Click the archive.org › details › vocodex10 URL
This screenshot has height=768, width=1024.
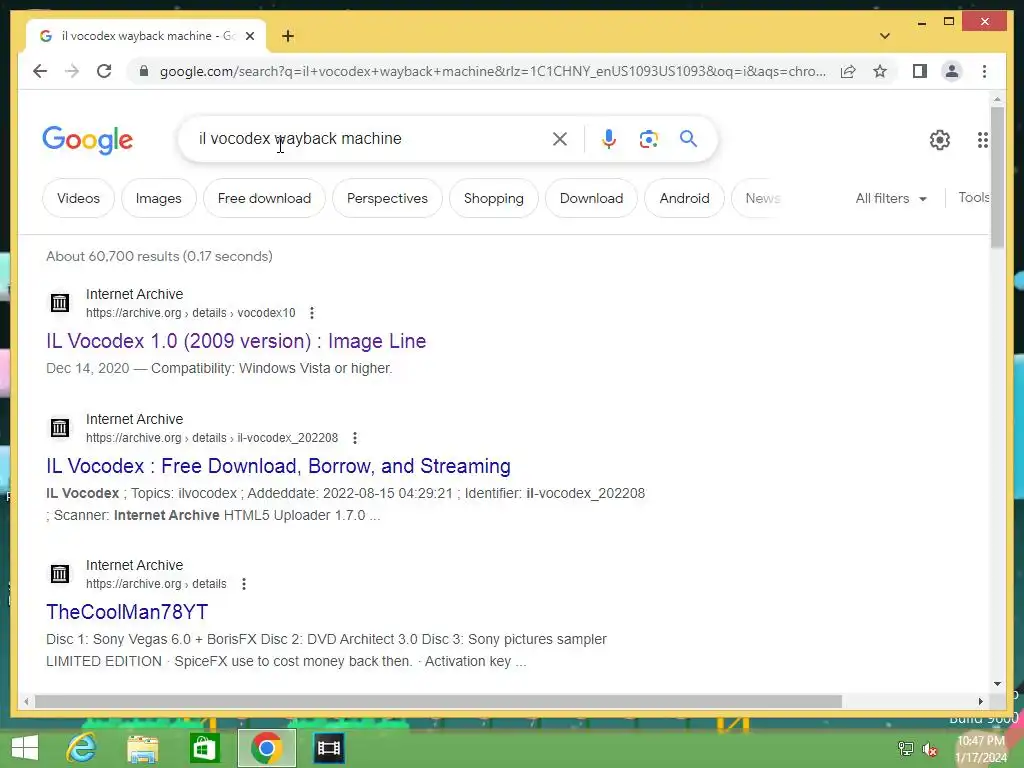(191, 313)
